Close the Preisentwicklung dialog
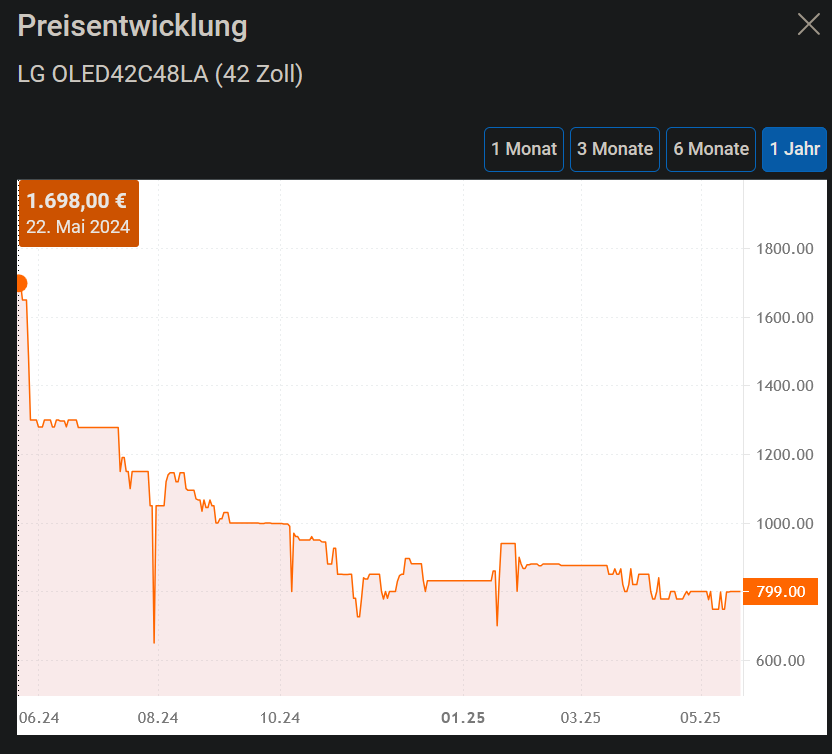 tap(809, 24)
